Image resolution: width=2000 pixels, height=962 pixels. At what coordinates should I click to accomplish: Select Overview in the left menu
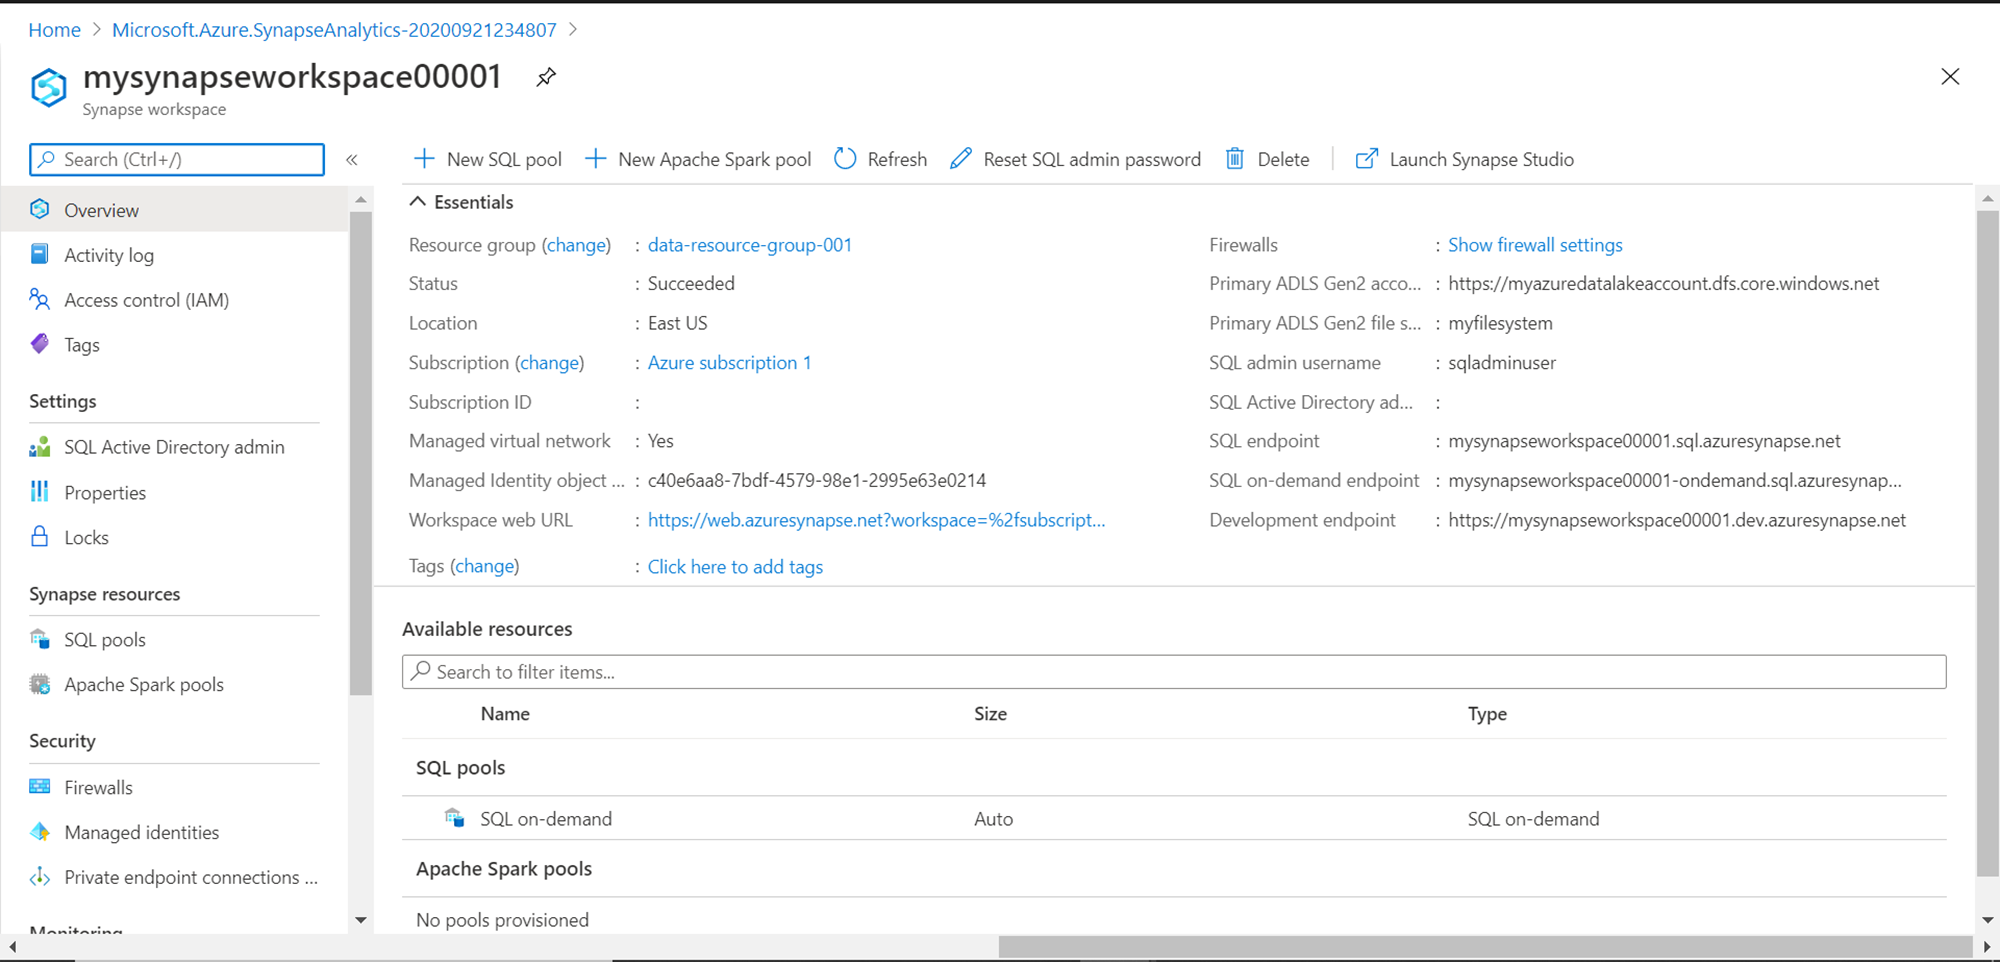coord(101,209)
